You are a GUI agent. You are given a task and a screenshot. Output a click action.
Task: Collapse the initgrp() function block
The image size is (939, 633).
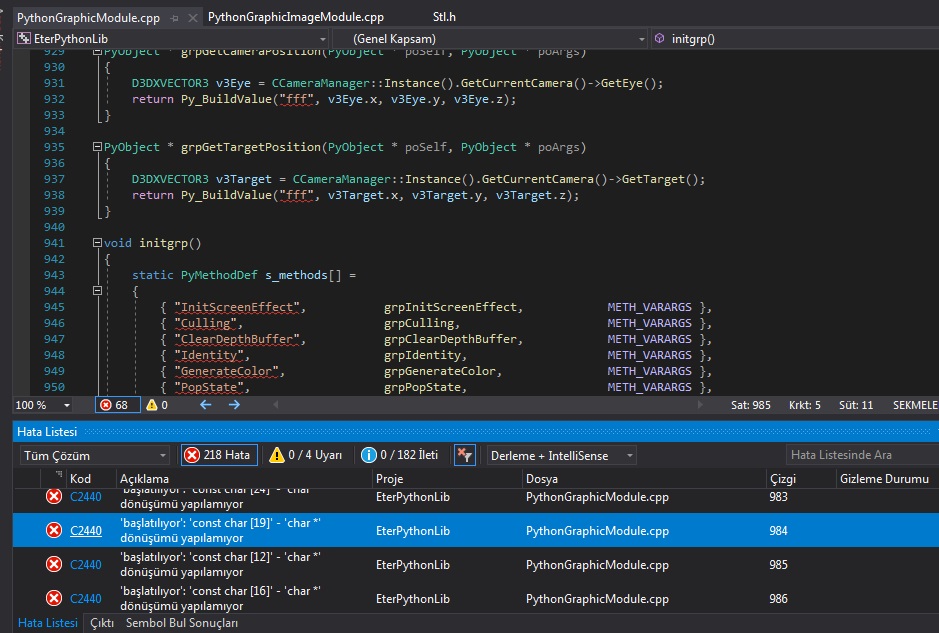97,243
